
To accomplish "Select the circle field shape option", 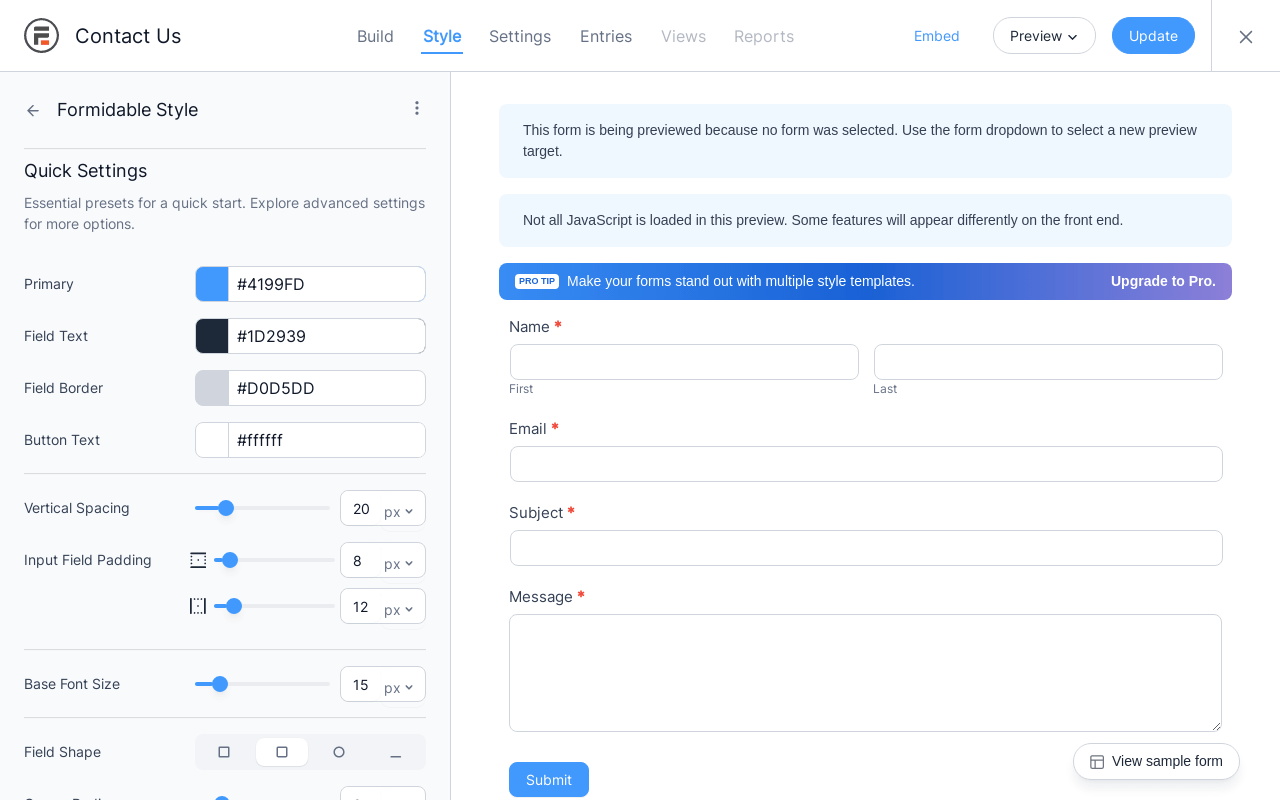I will coord(339,752).
